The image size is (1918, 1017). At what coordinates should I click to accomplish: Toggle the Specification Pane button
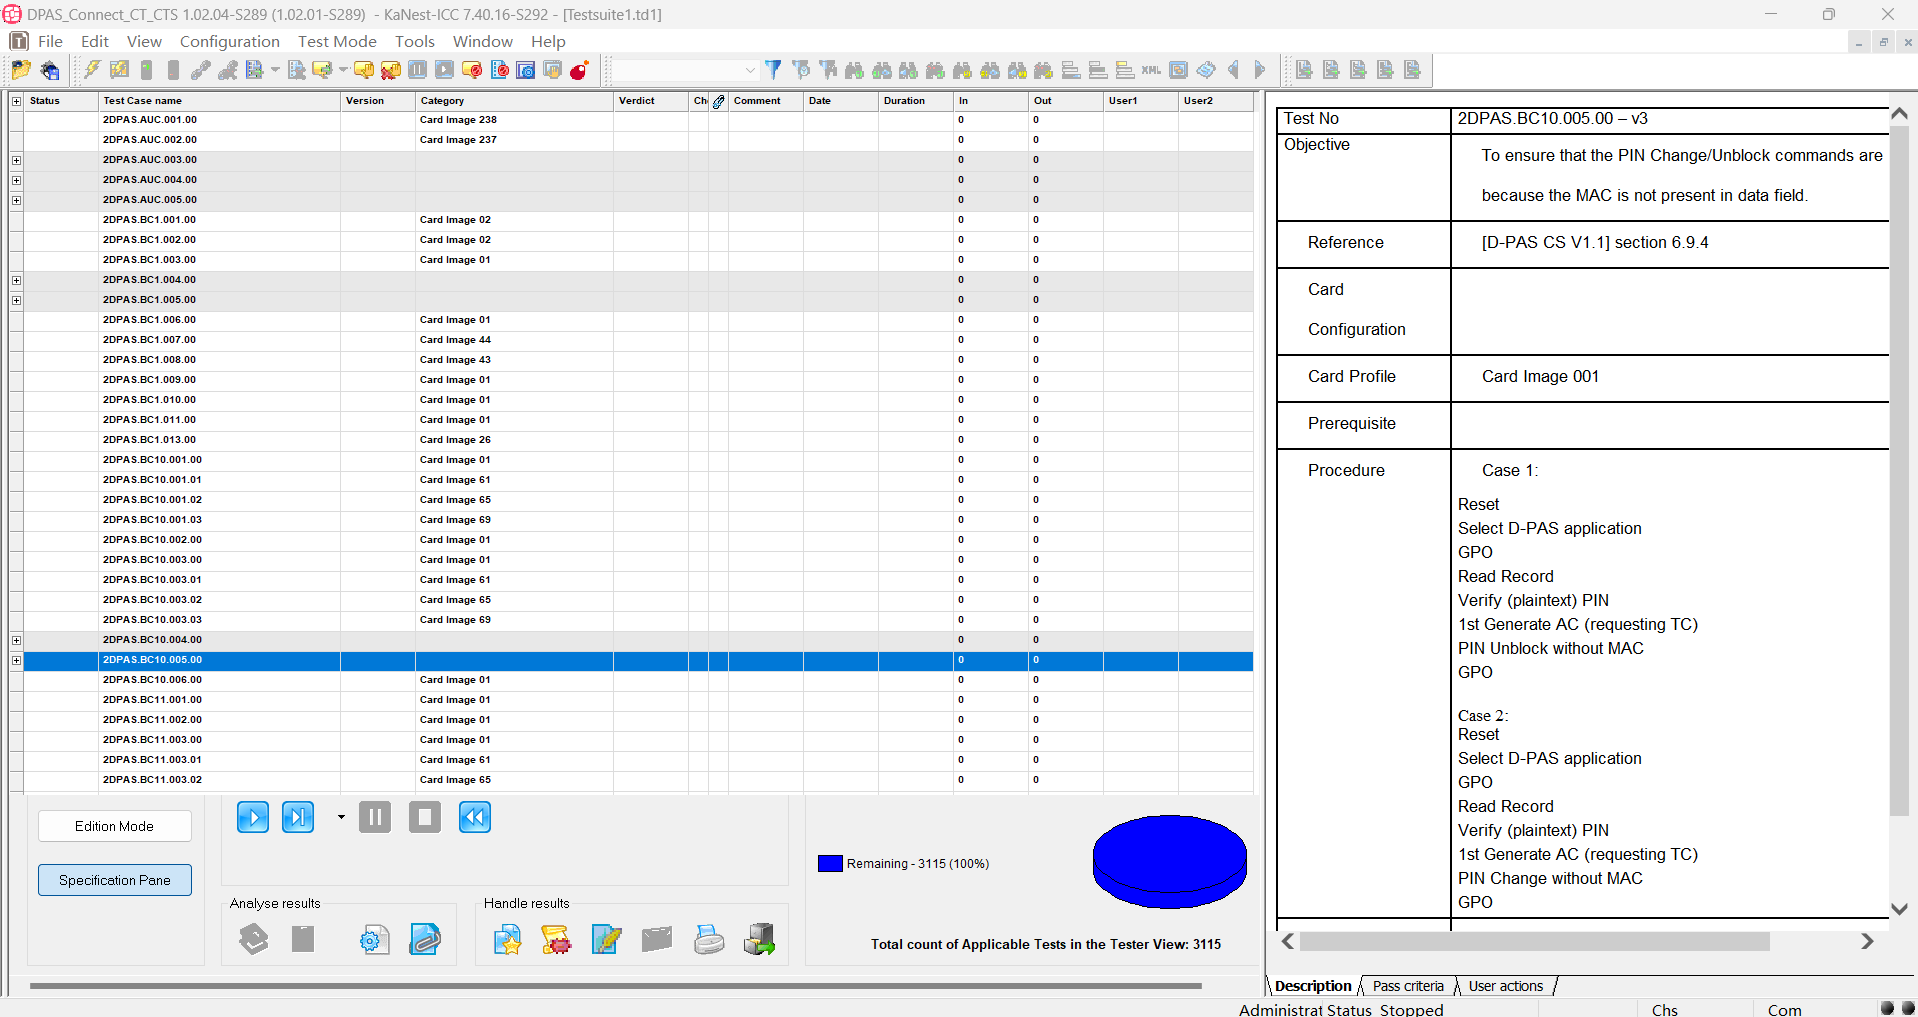(x=115, y=880)
